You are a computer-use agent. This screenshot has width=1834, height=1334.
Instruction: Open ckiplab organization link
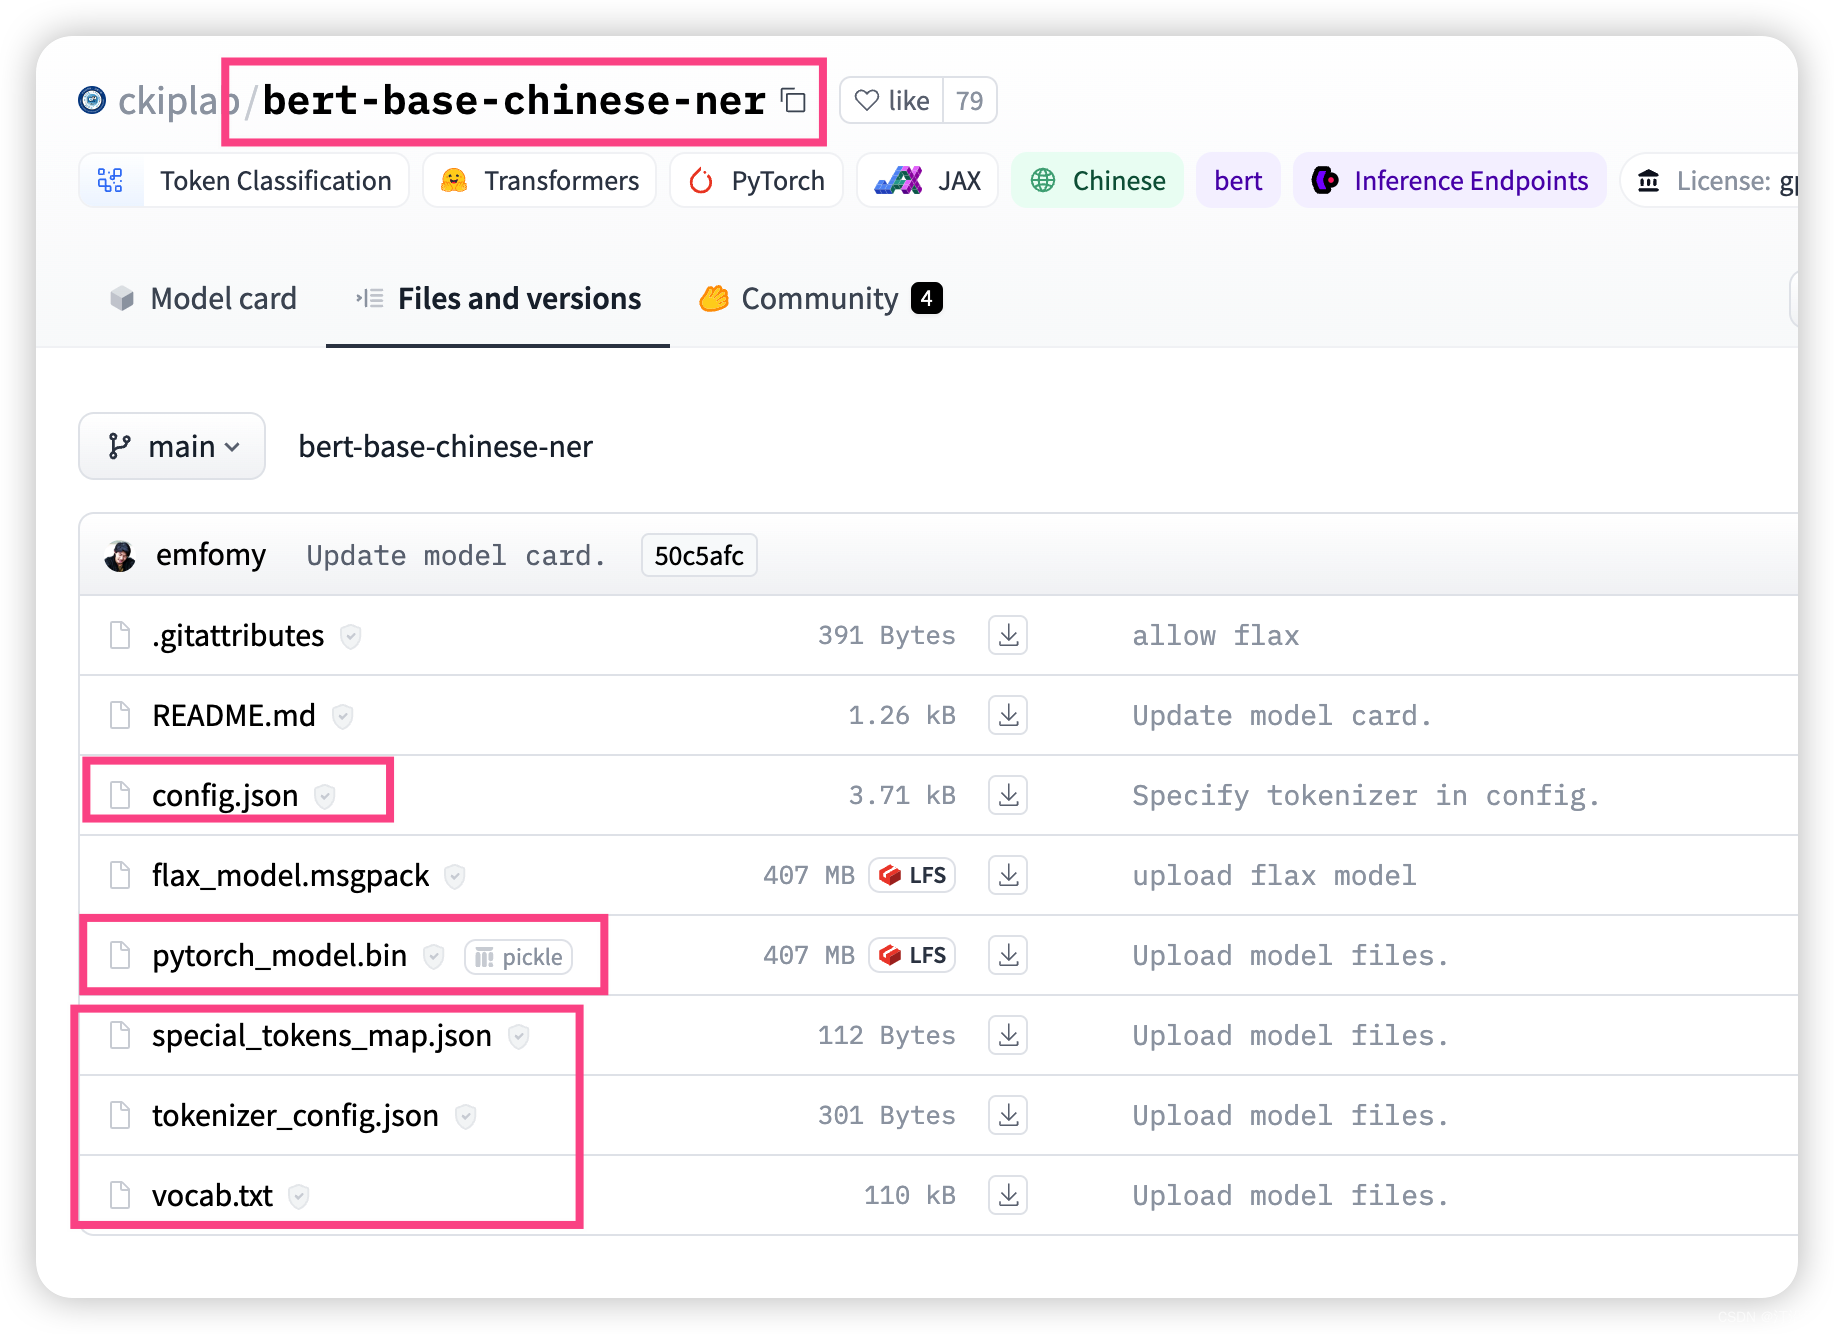pyautogui.click(x=178, y=100)
